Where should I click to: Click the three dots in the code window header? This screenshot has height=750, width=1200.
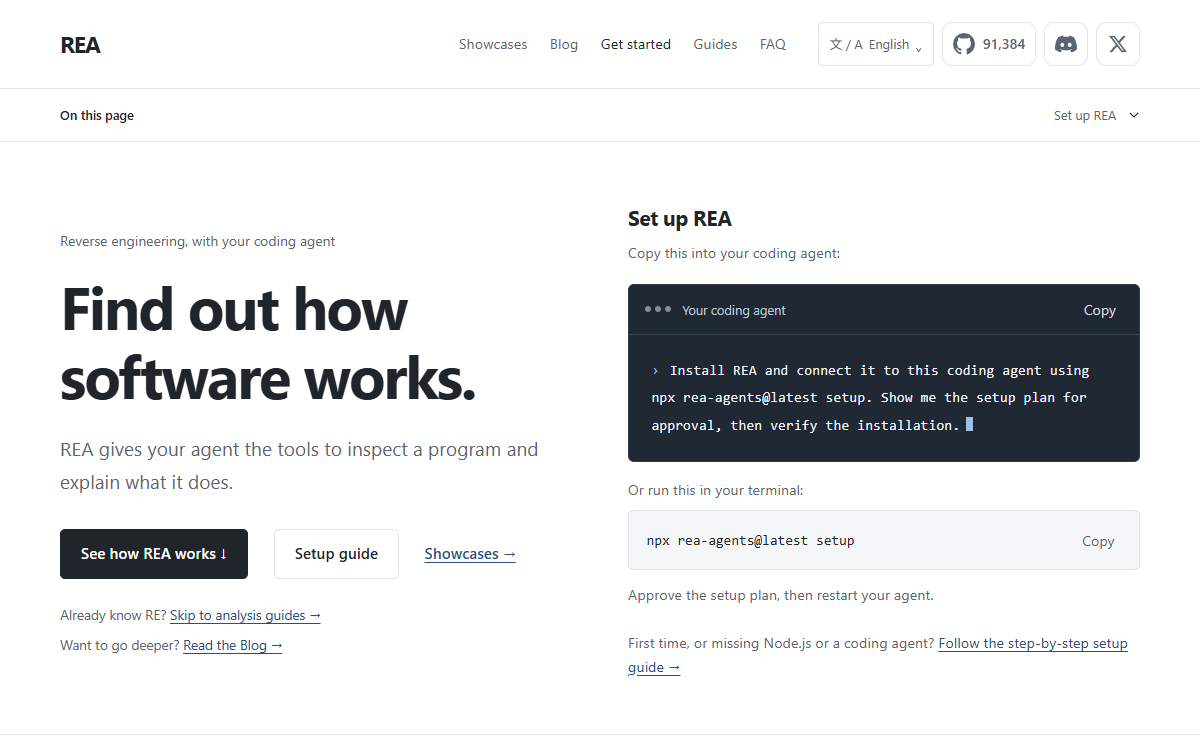click(x=658, y=309)
